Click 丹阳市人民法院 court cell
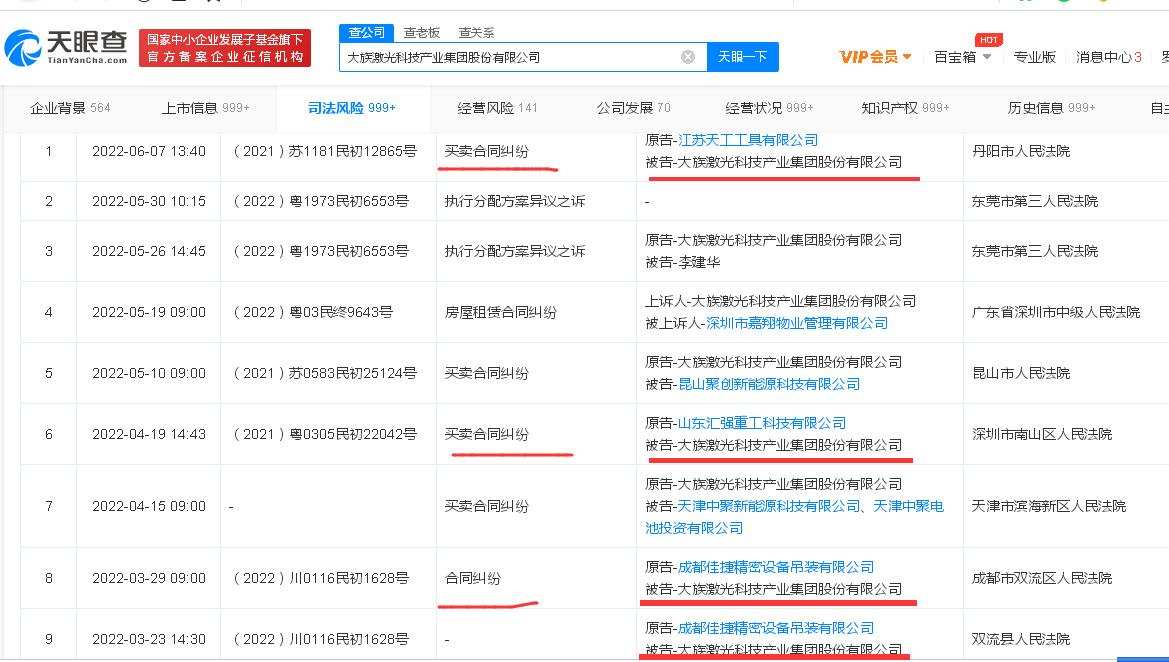Image resolution: width=1169 pixels, height=662 pixels. [x=1021, y=151]
